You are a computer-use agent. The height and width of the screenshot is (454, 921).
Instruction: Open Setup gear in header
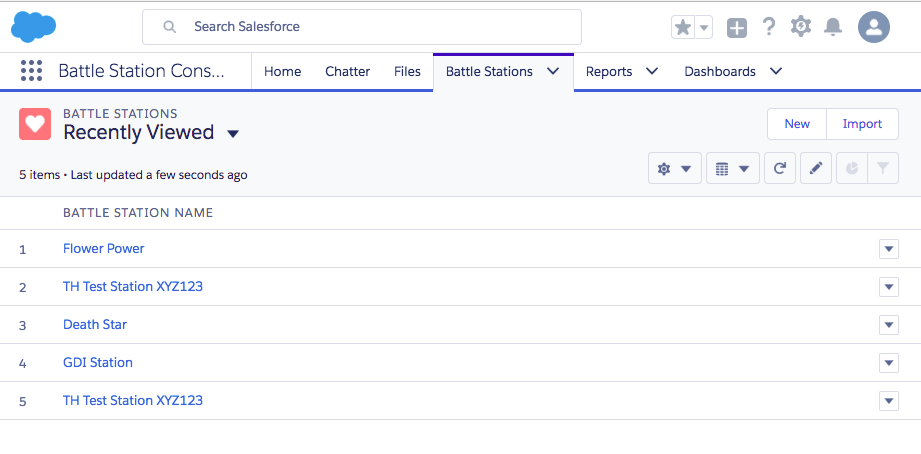(x=801, y=26)
